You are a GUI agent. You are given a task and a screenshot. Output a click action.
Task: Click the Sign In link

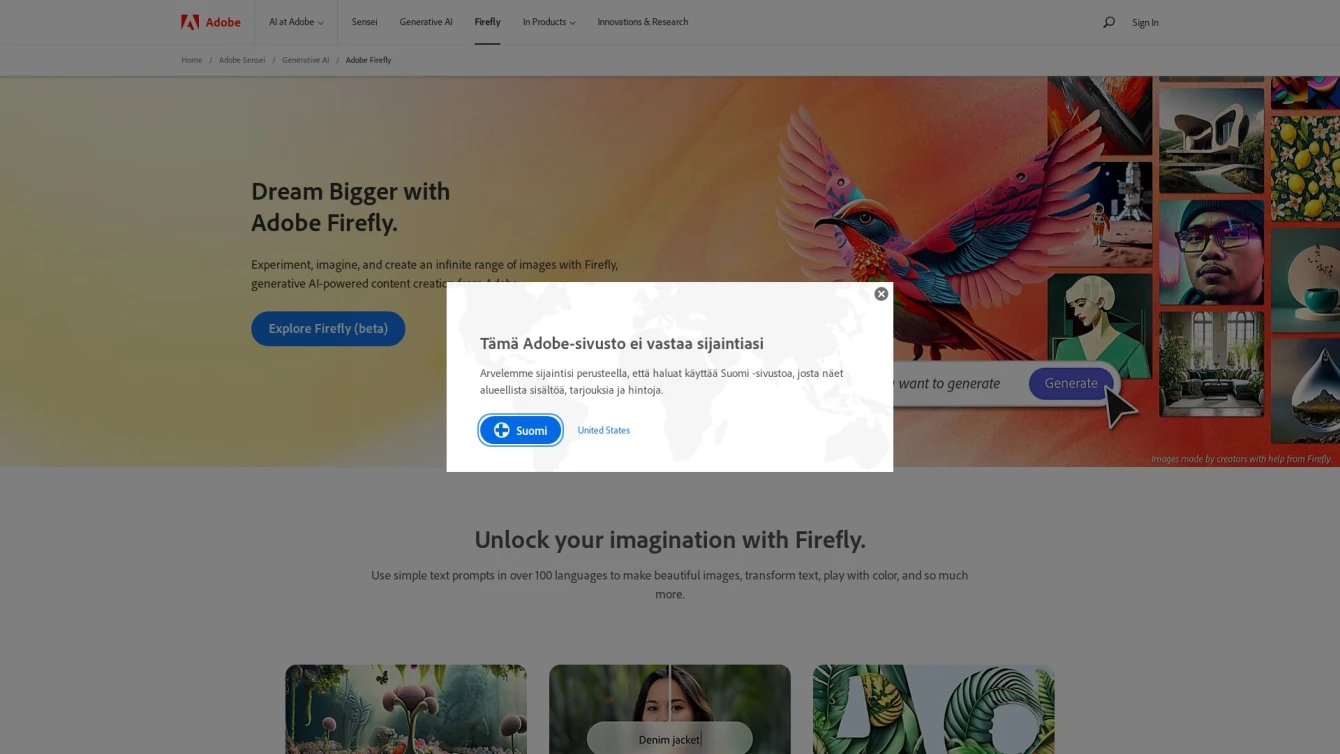1145,22
